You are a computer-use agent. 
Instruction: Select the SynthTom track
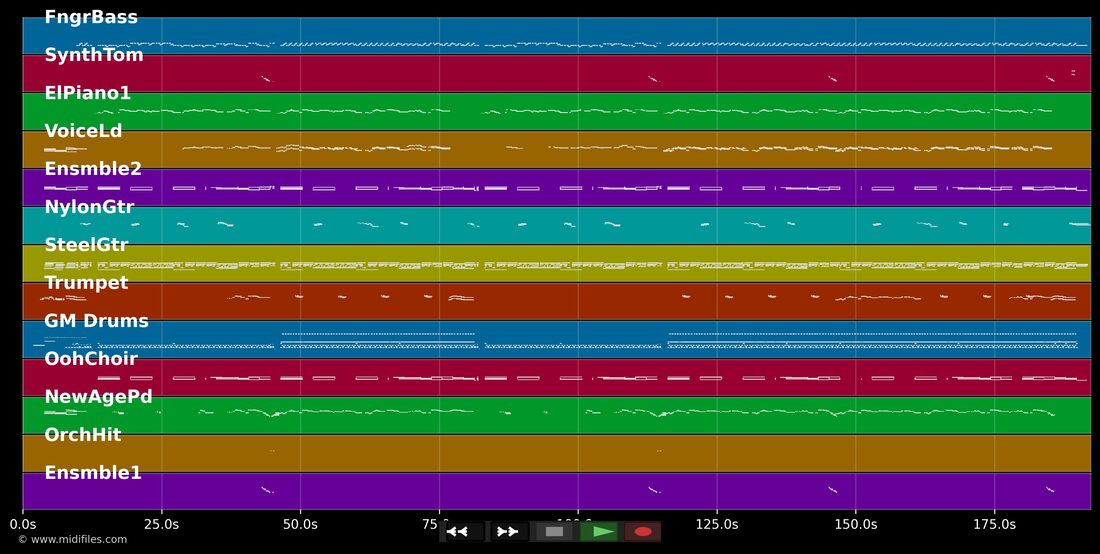coord(556,74)
